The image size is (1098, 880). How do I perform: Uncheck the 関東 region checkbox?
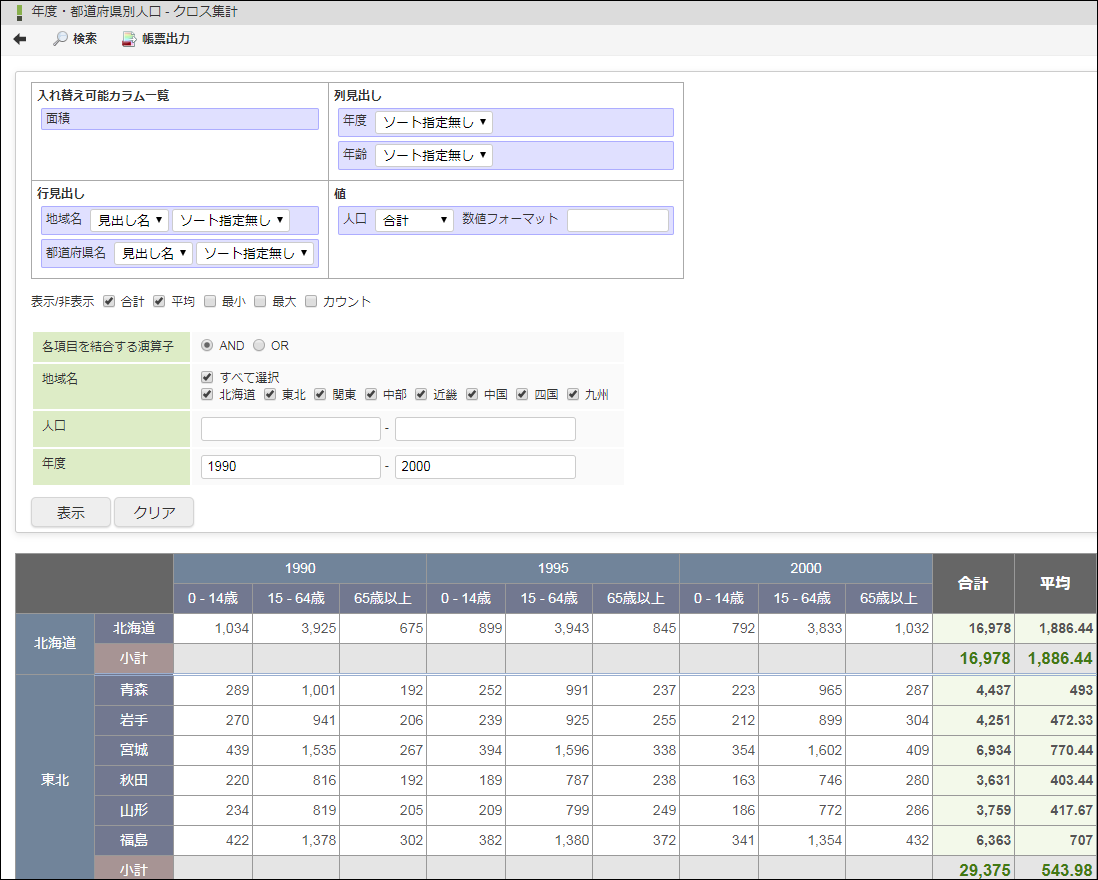320,395
